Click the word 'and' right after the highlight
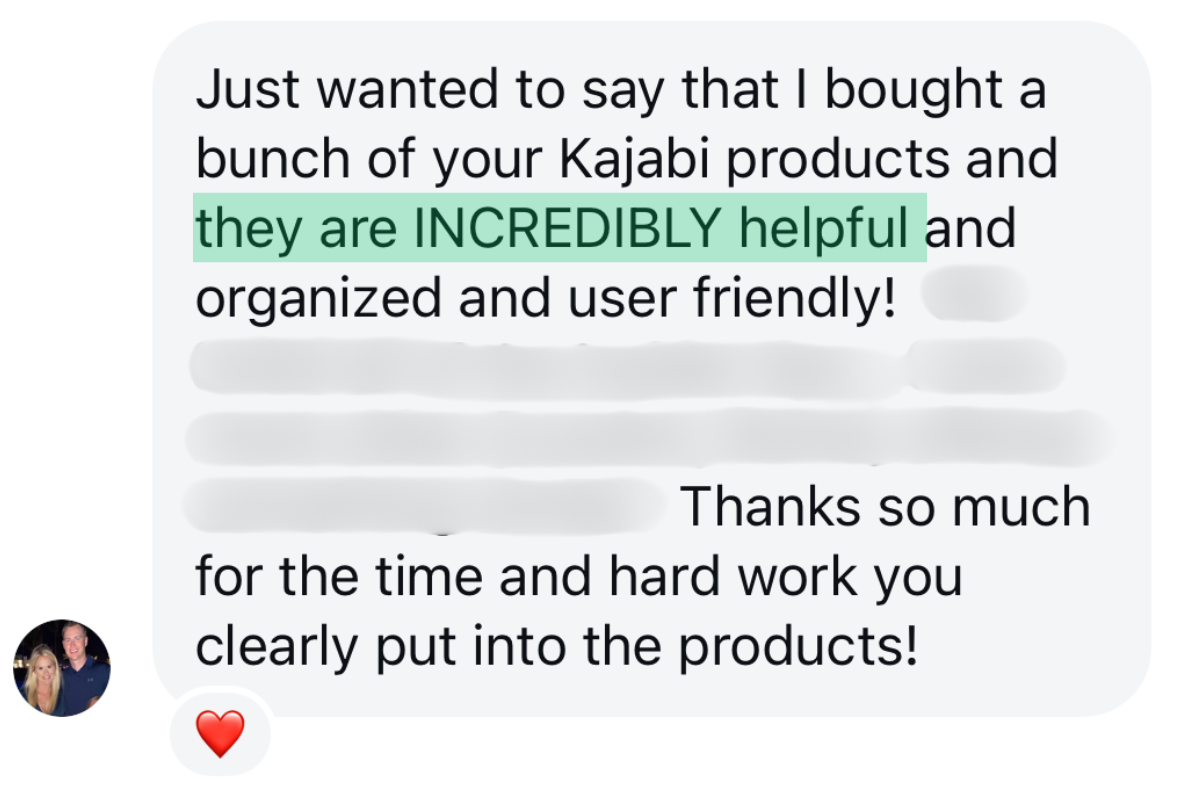 pyautogui.click(x=971, y=229)
